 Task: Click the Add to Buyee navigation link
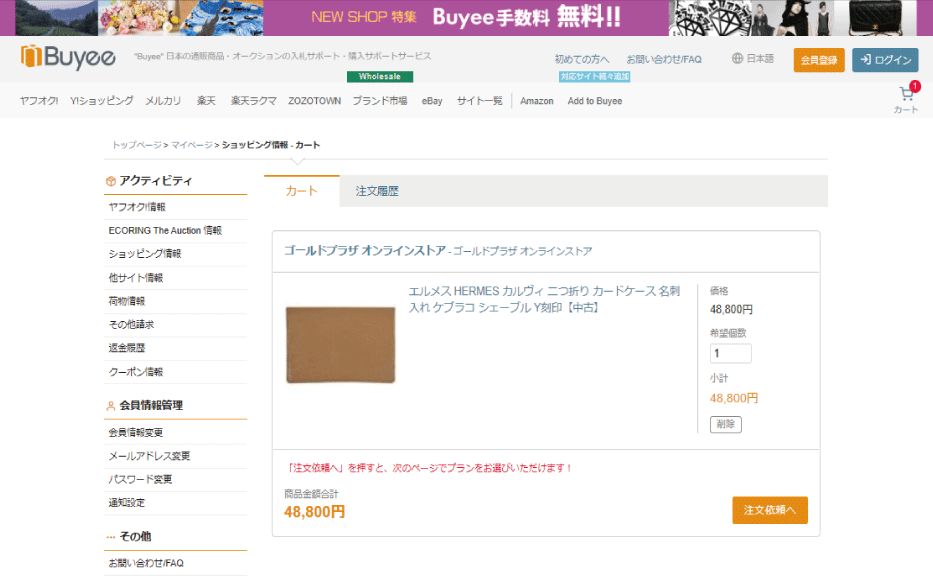pyautogui.click(x=594, y=101)
